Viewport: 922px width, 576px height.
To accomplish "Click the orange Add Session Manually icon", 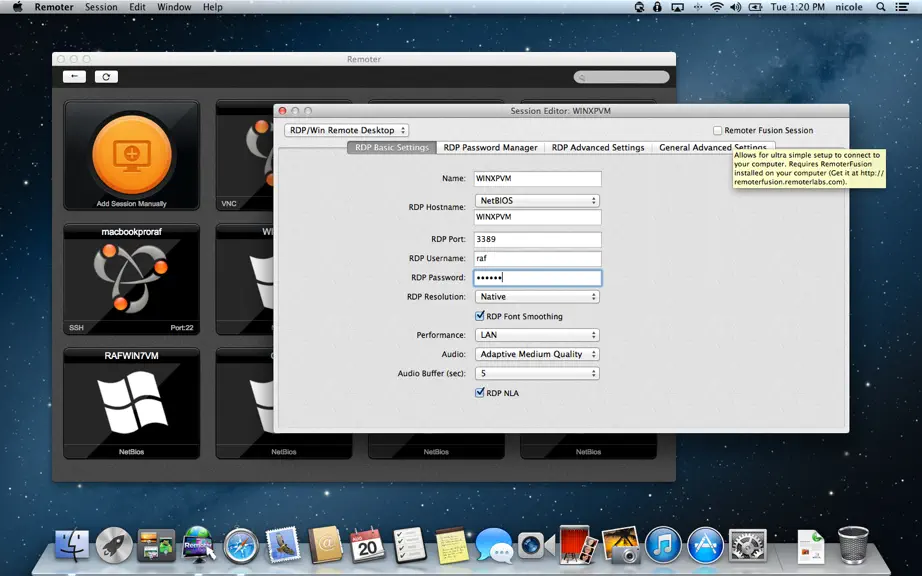I will (132, 155).
